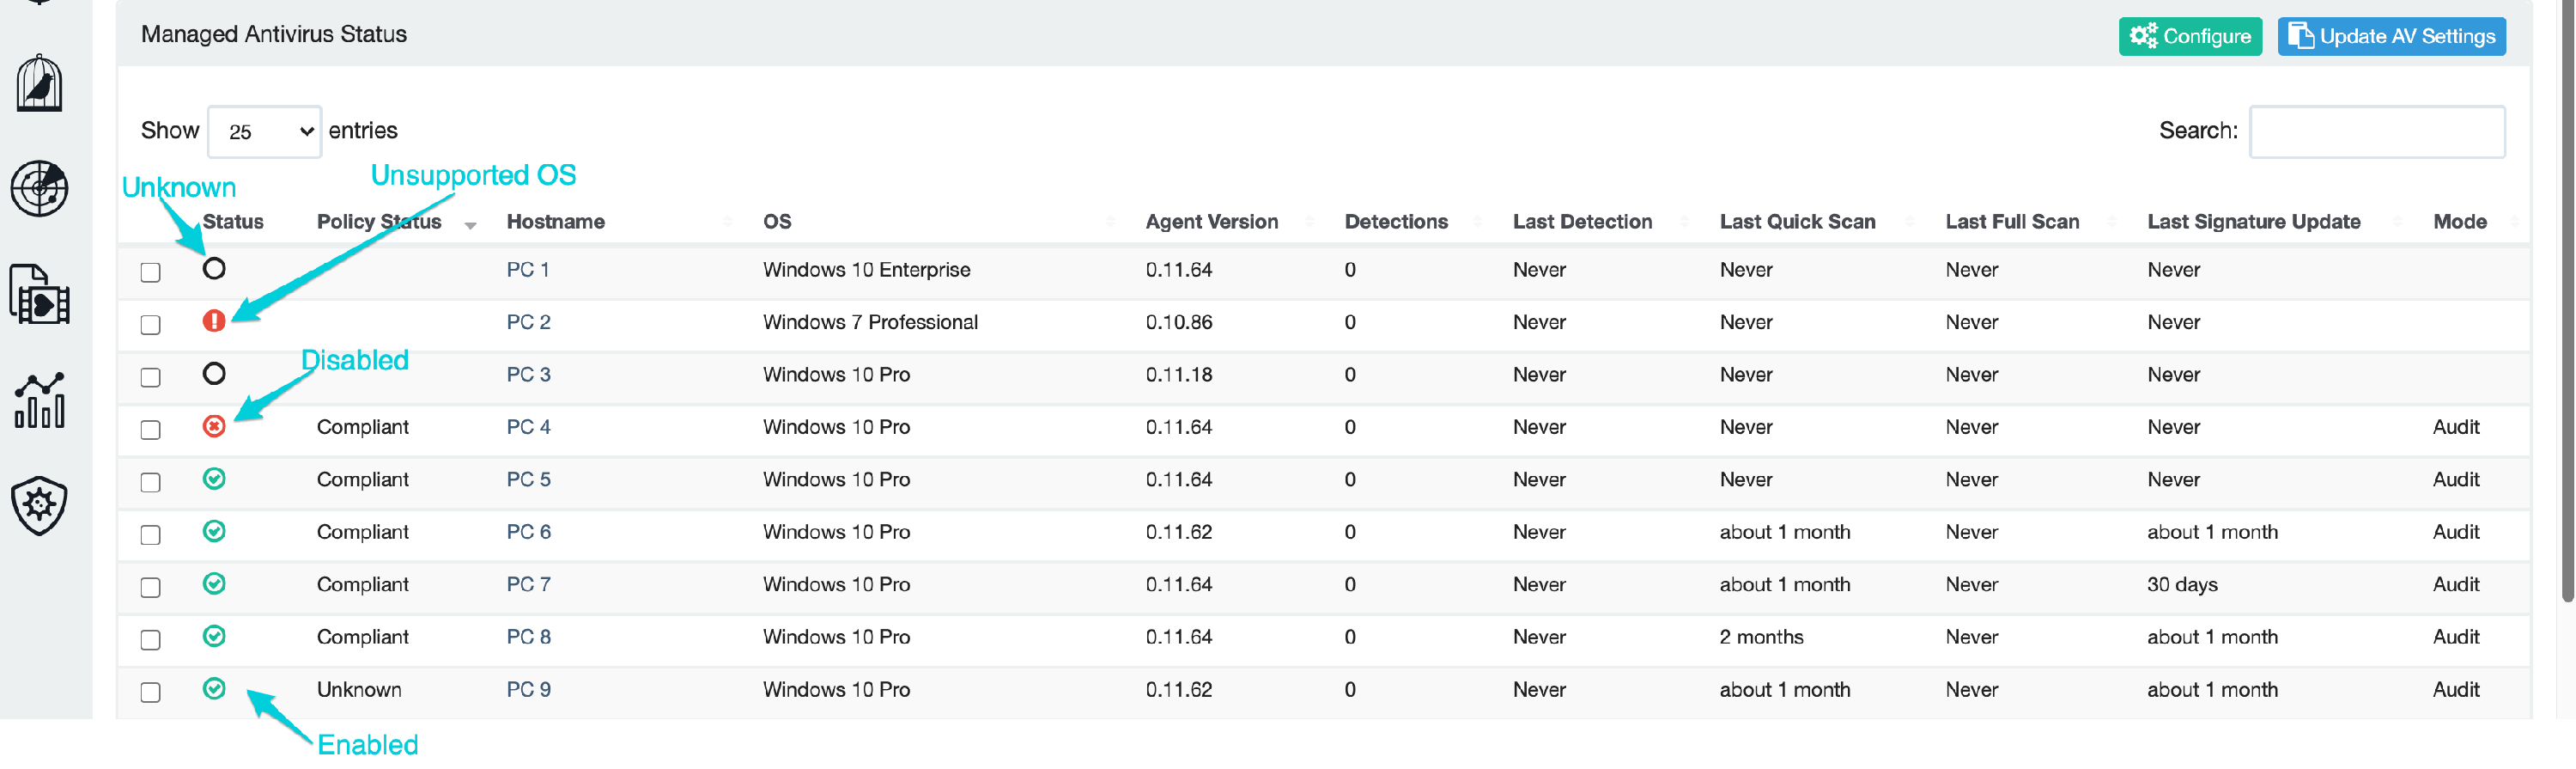2576x769 pixels.
Task: Open the PC 8 hostname link
Action: point(528,637)
